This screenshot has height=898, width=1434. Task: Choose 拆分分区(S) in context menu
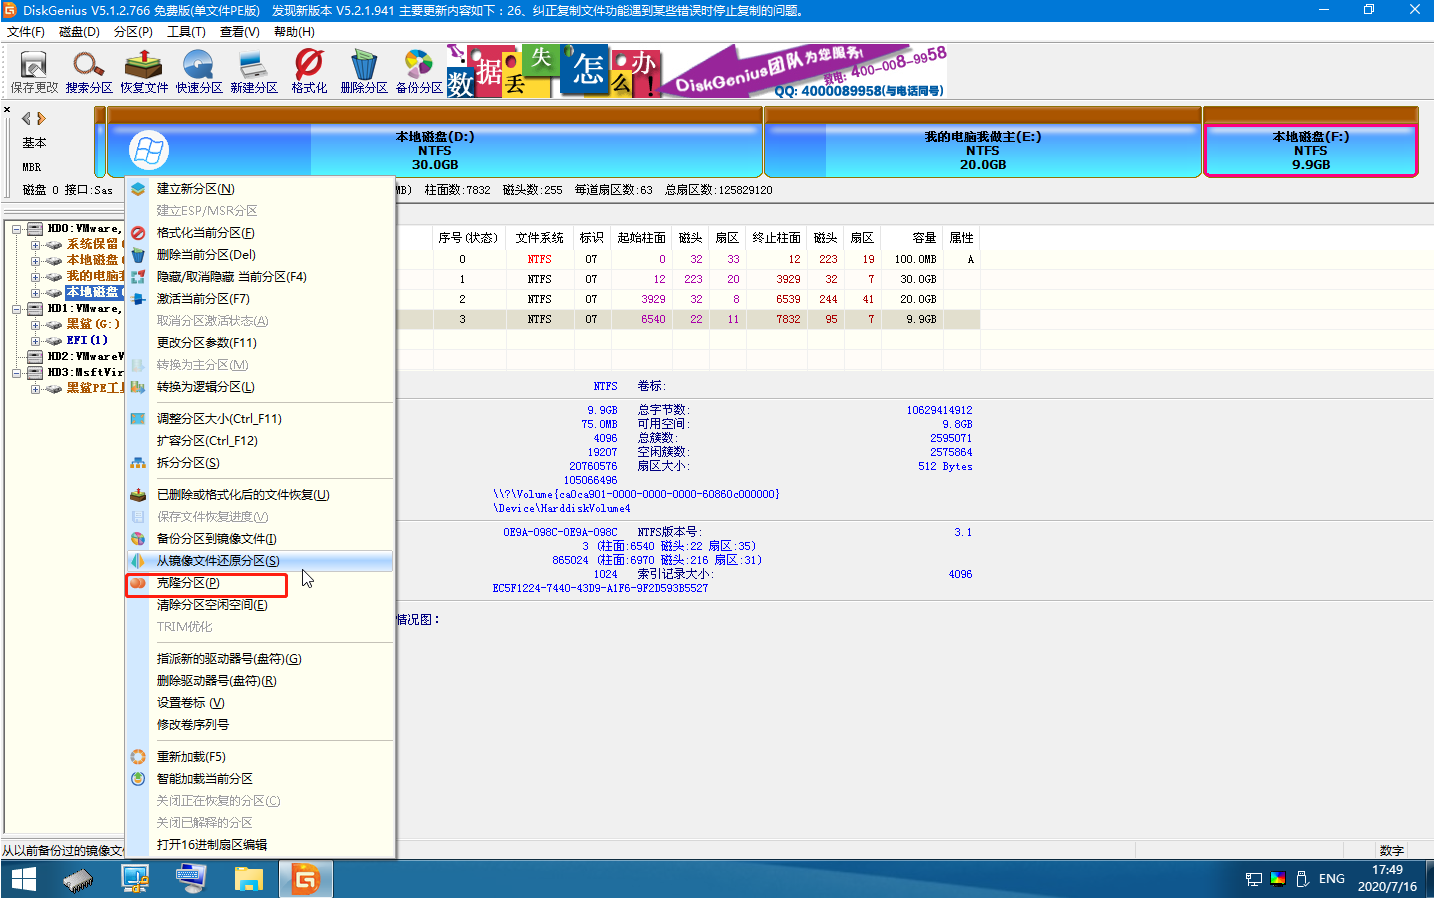[x=260, y=463]
